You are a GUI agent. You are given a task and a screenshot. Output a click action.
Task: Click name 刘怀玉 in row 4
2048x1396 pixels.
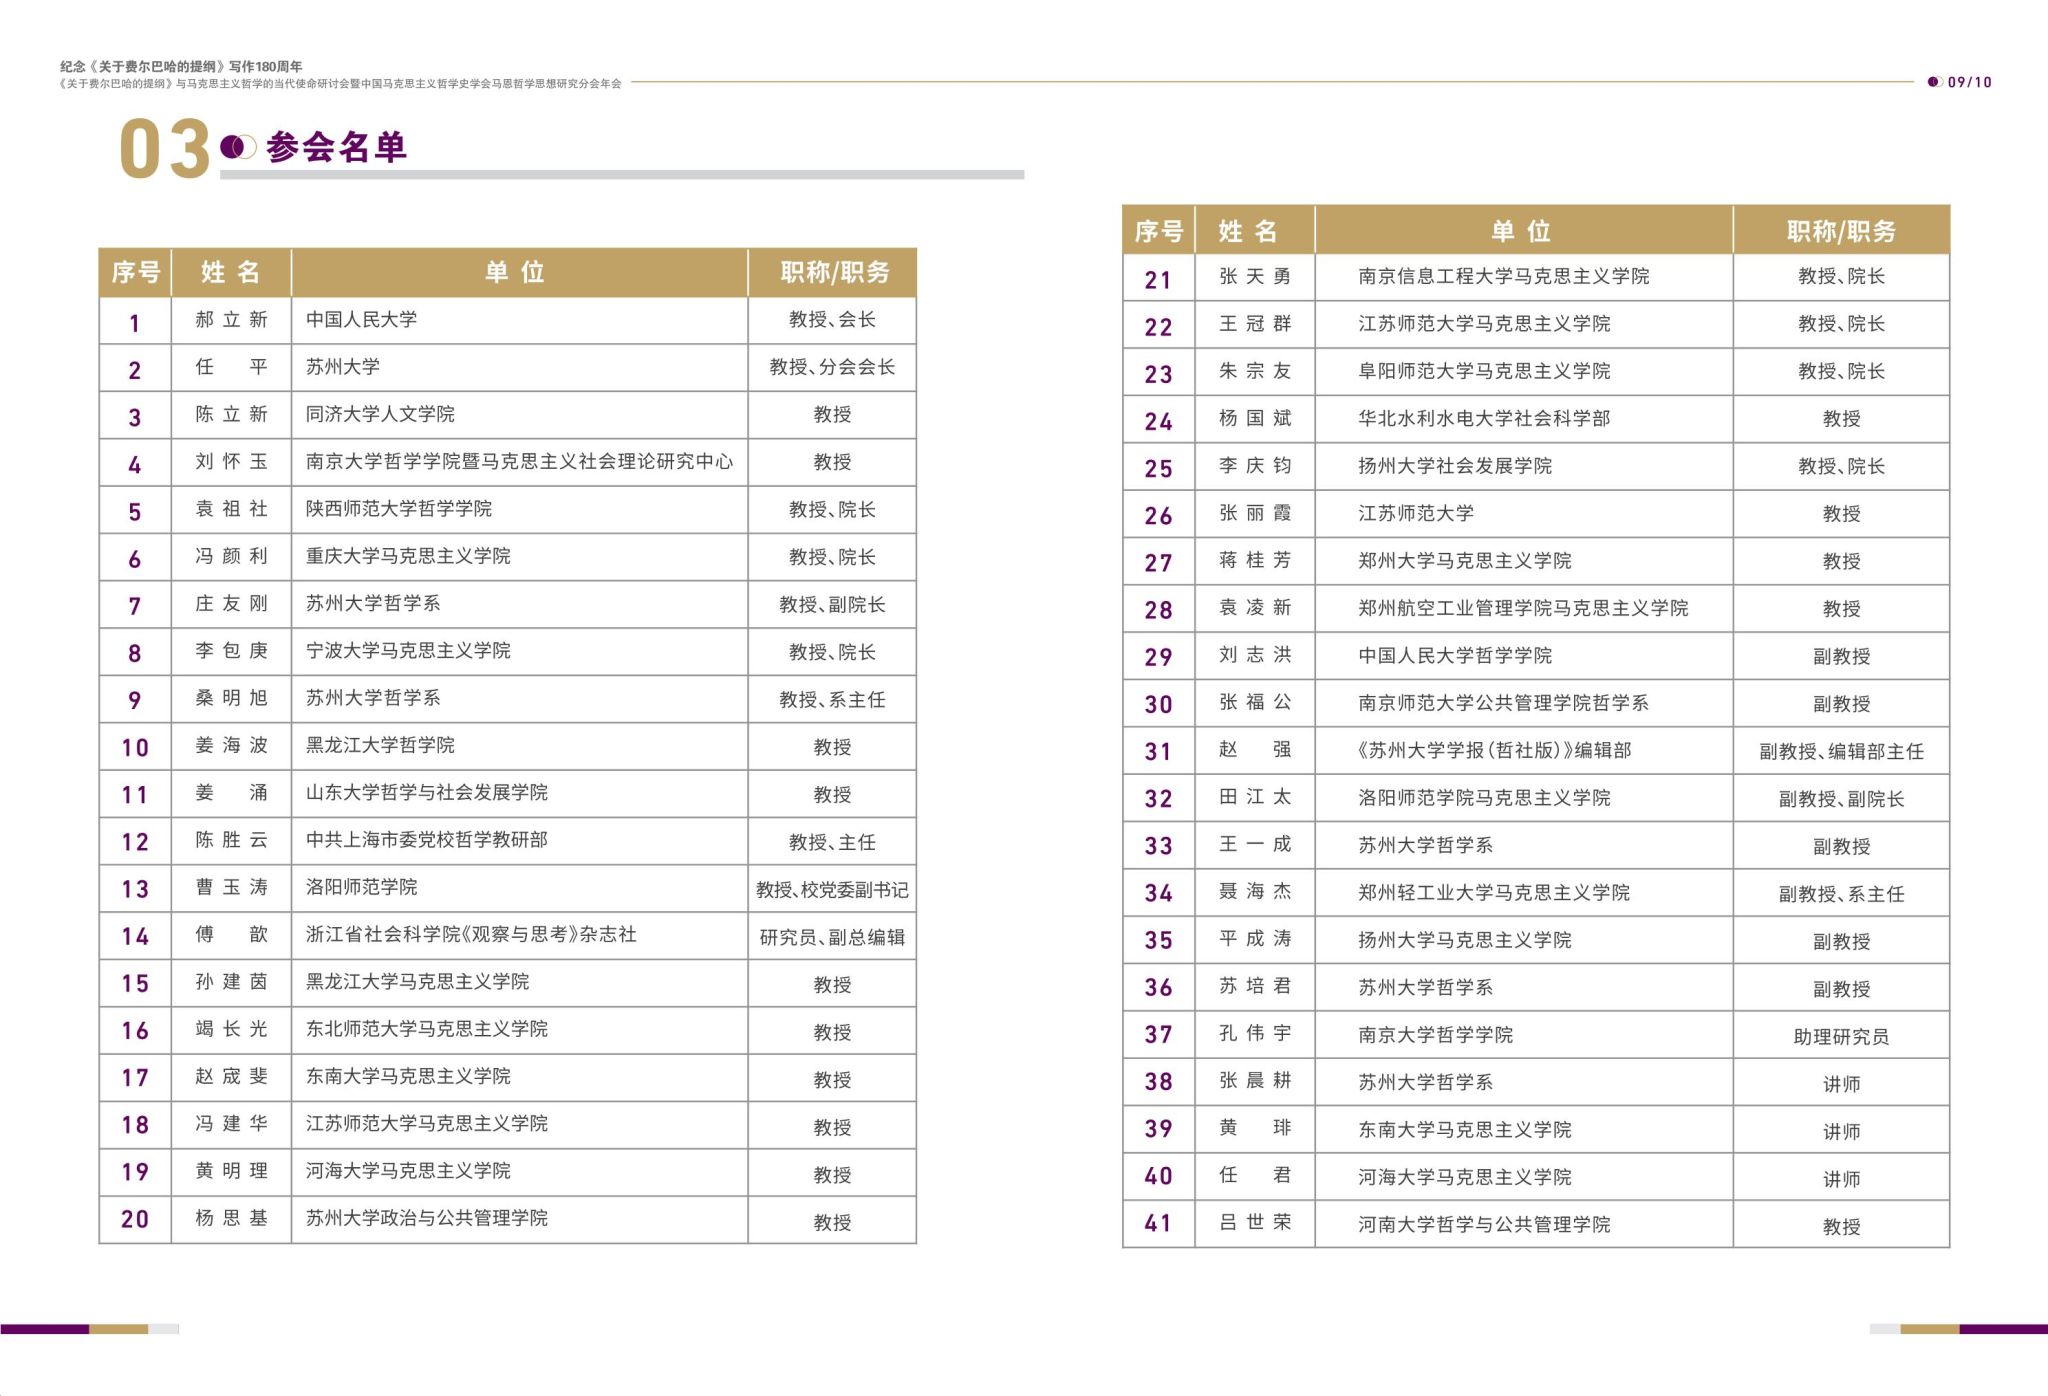(231, 462)
